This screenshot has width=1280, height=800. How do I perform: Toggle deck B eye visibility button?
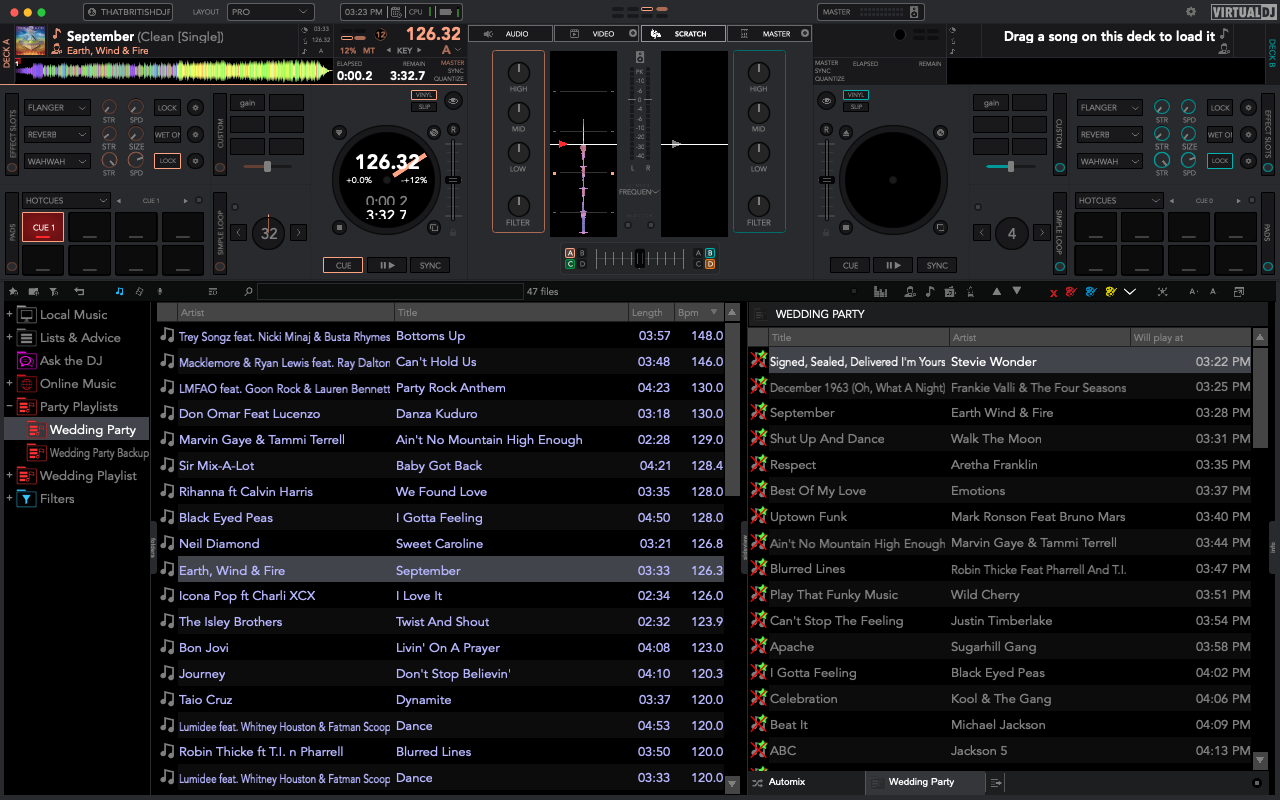tap(826, 101)
